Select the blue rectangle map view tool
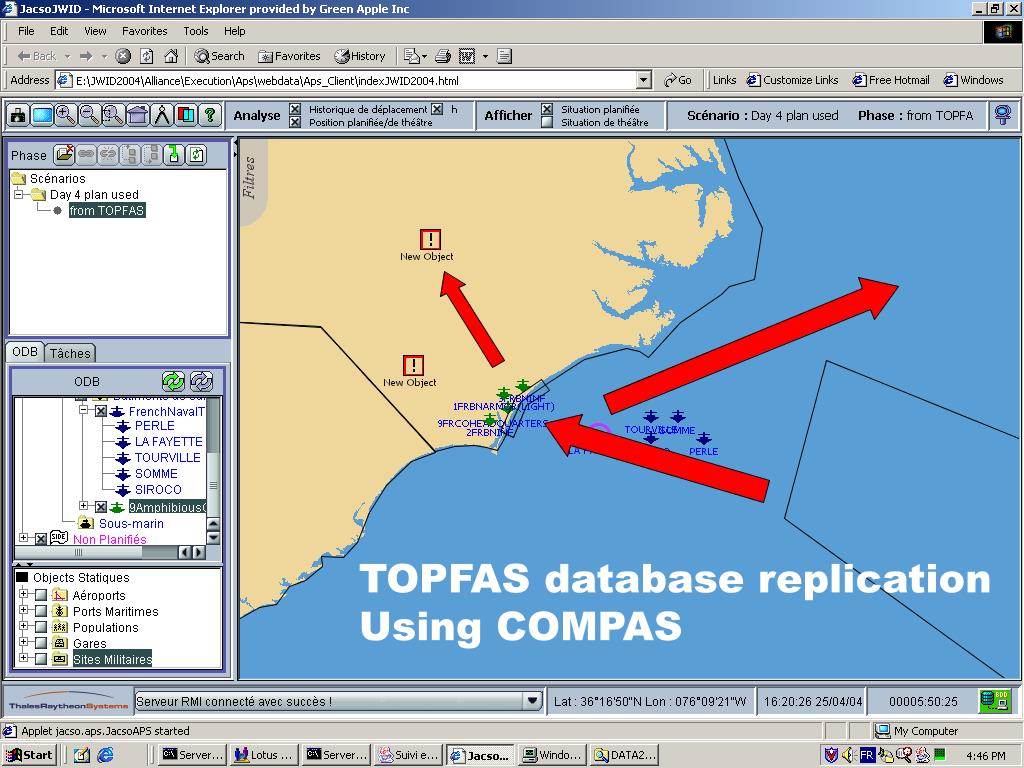The height and width of the screenshot is (768, 1024). (x=42, y=116)
